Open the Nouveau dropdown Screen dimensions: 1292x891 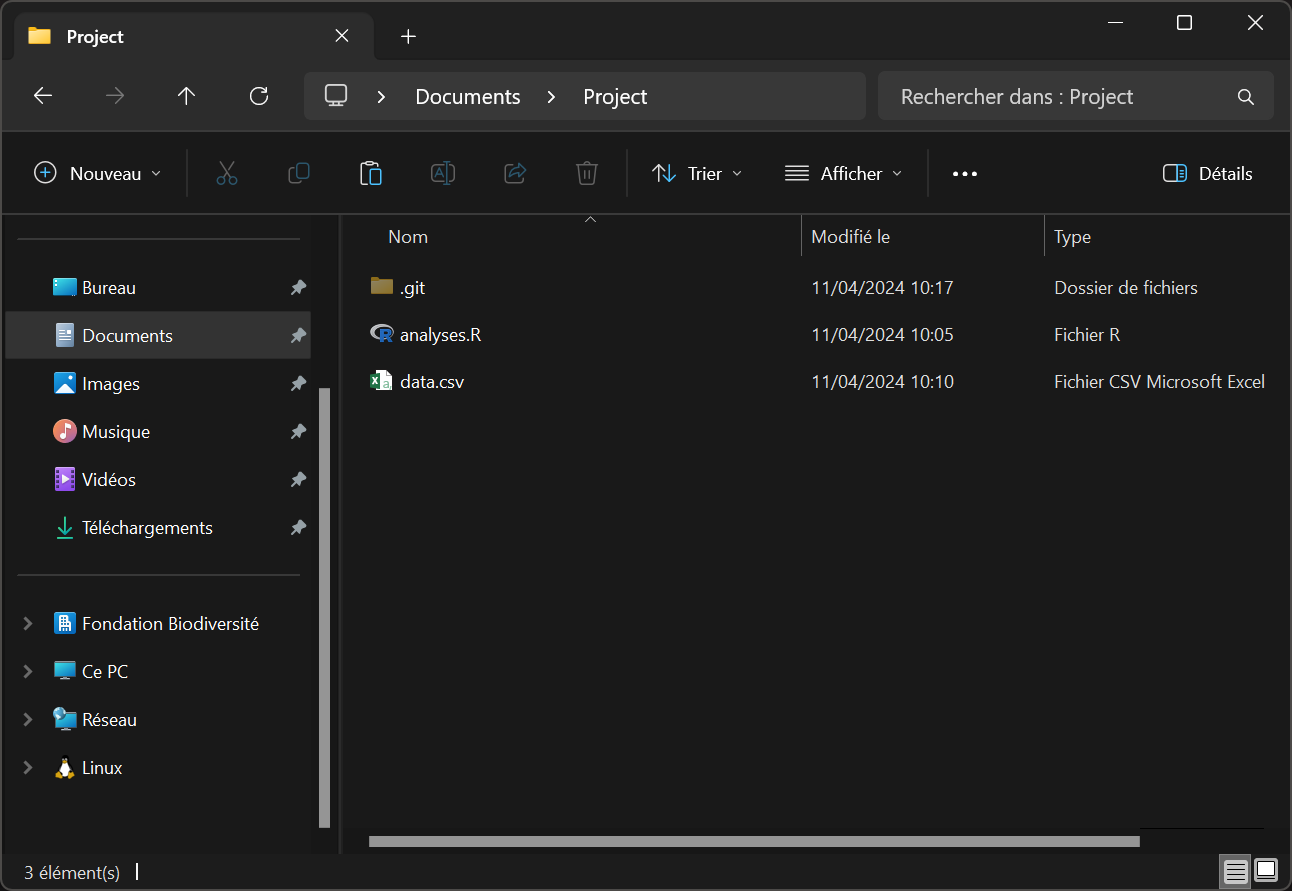click(98, 173)
